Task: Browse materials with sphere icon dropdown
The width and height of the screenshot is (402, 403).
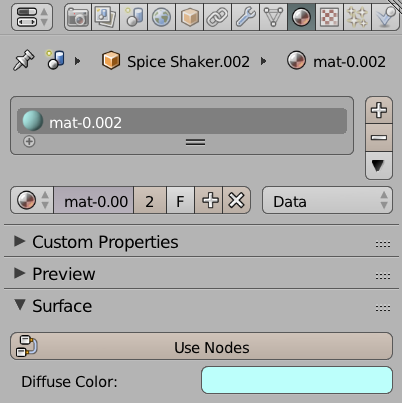Action: 32,200
